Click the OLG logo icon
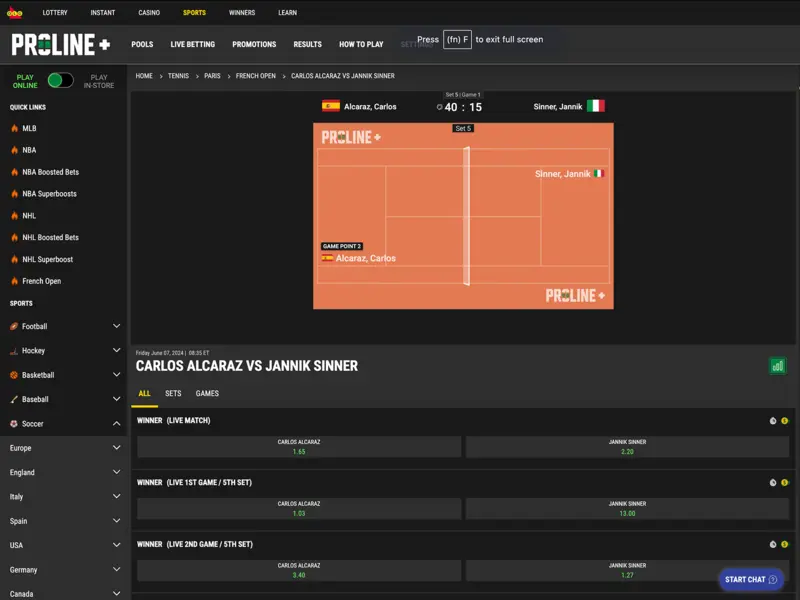 [x=14, y=13]
